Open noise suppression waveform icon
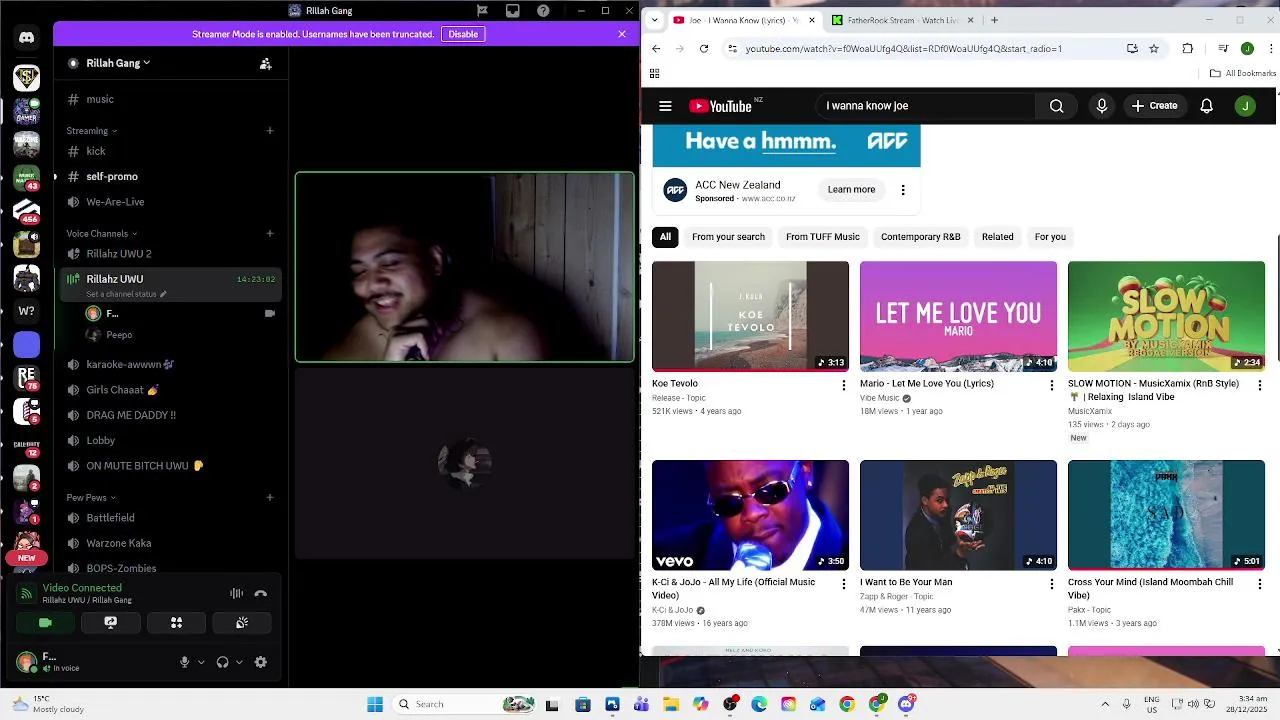Viewport: 1280px width, 720px height. [236, 593]
